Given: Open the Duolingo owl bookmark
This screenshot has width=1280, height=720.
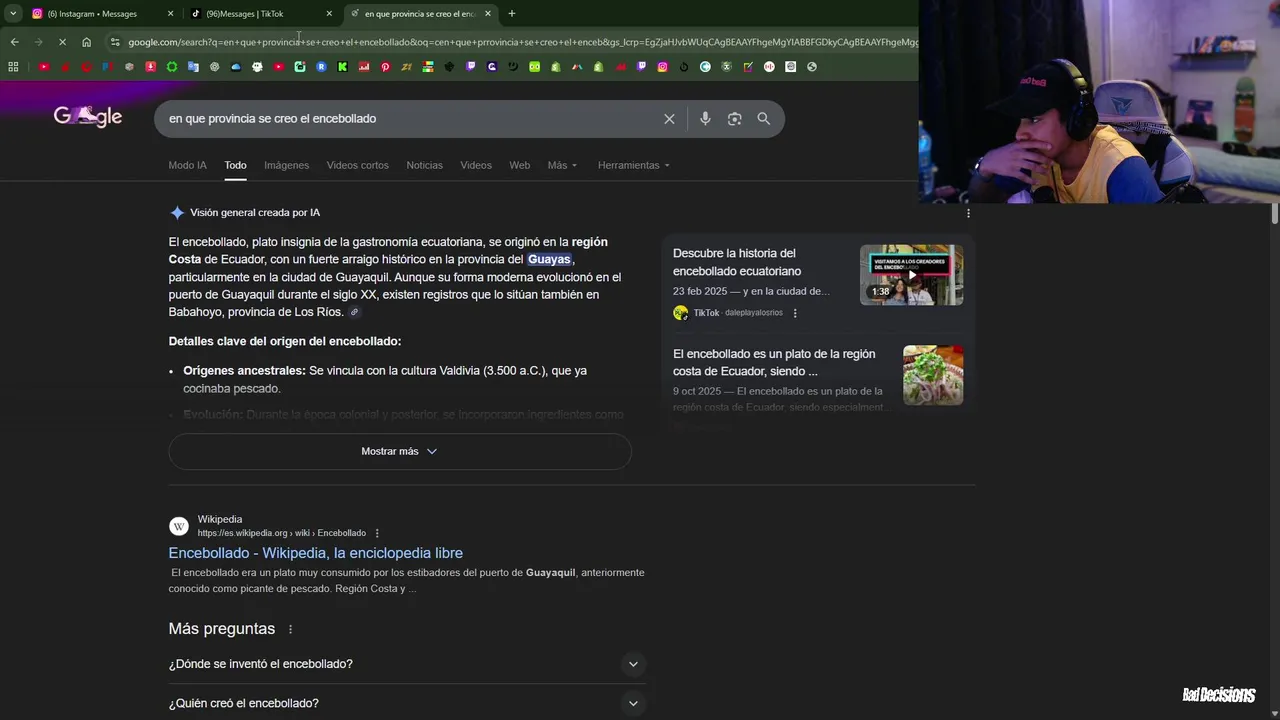Looking at the screenshot, I should 534,67.
